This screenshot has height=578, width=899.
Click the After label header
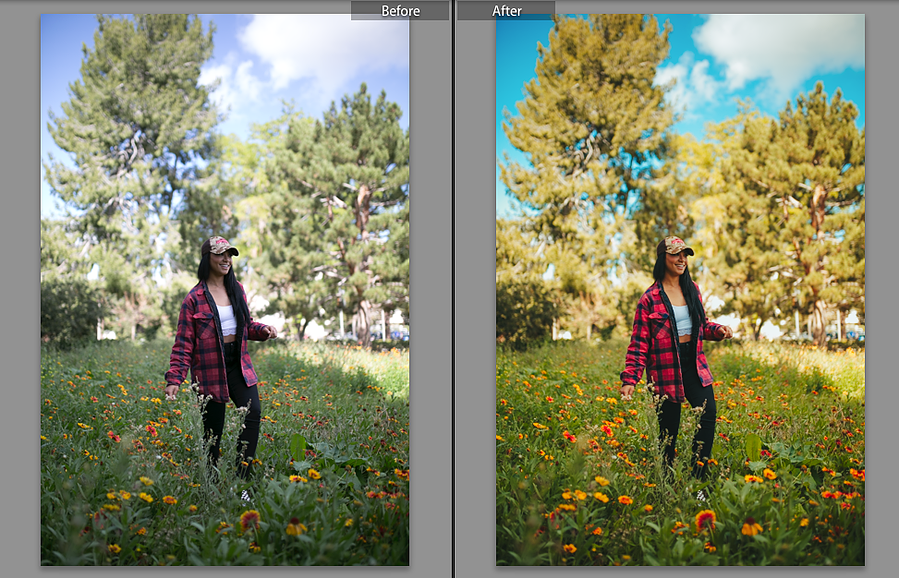[x=506, y=10]
